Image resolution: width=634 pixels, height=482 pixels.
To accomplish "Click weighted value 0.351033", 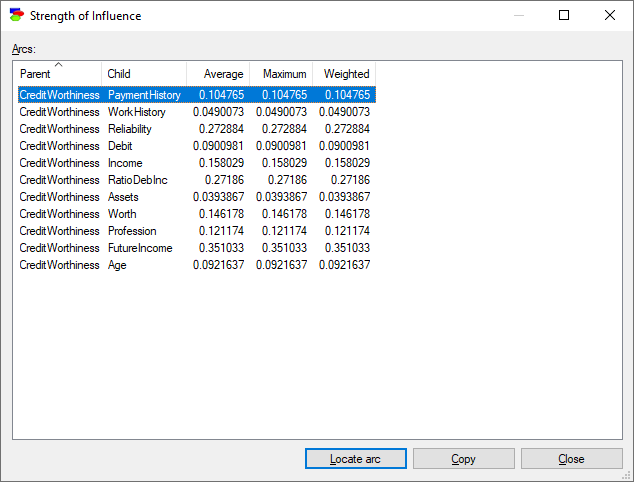I will (x=347, y=247).
